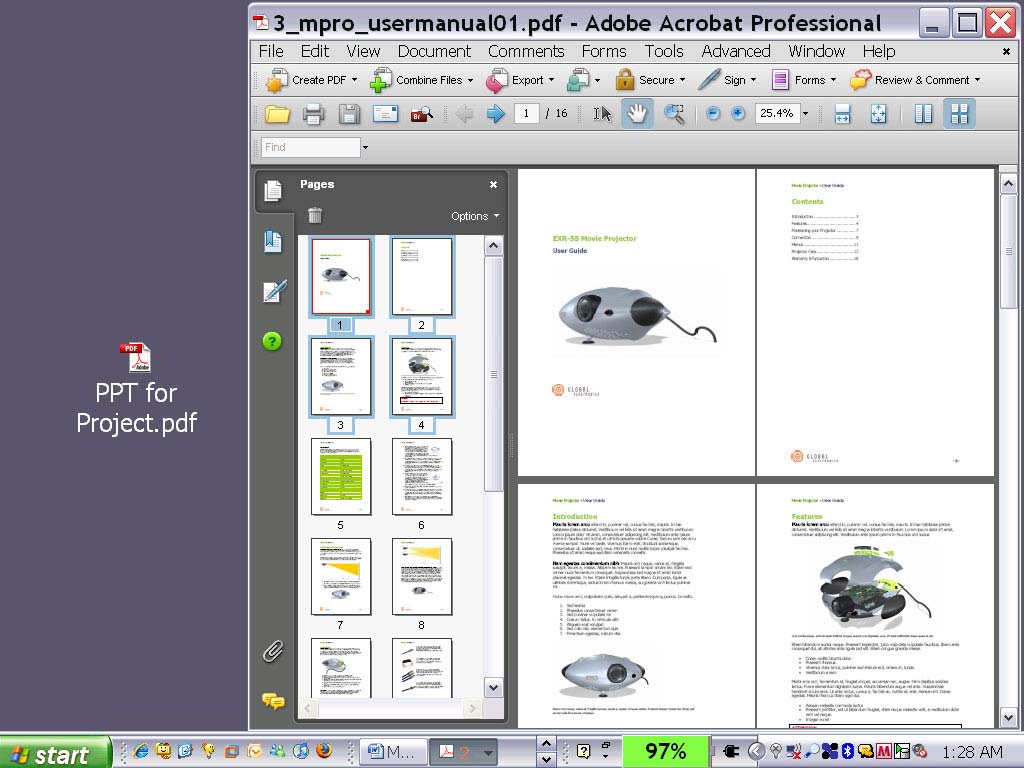Toggle the Pages panel tab

[x=273, y=191]
